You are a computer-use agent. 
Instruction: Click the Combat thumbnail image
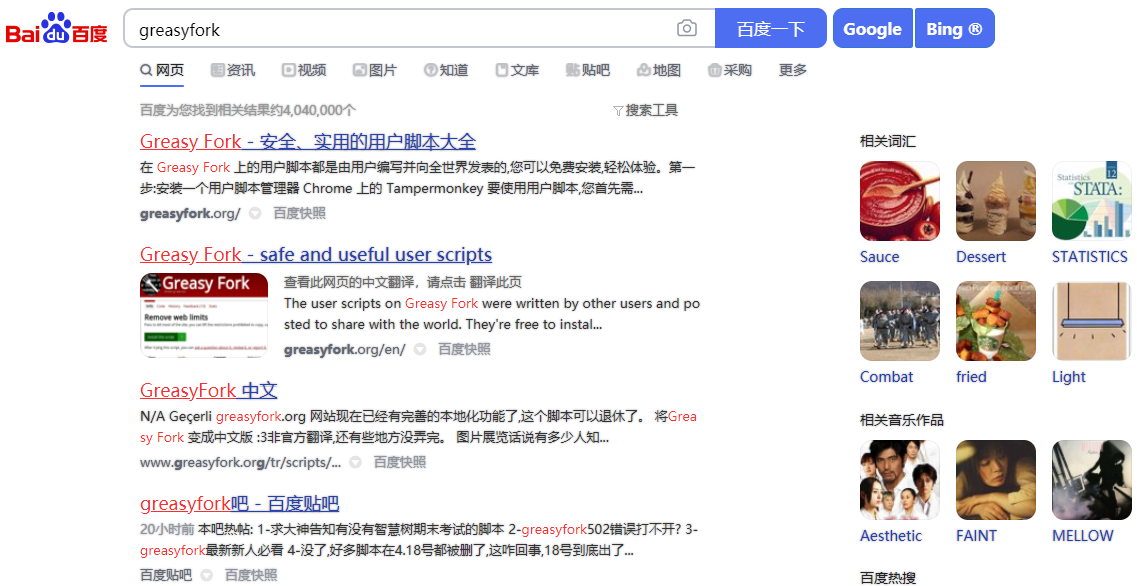pyautogui.click(x=900, y=321)
